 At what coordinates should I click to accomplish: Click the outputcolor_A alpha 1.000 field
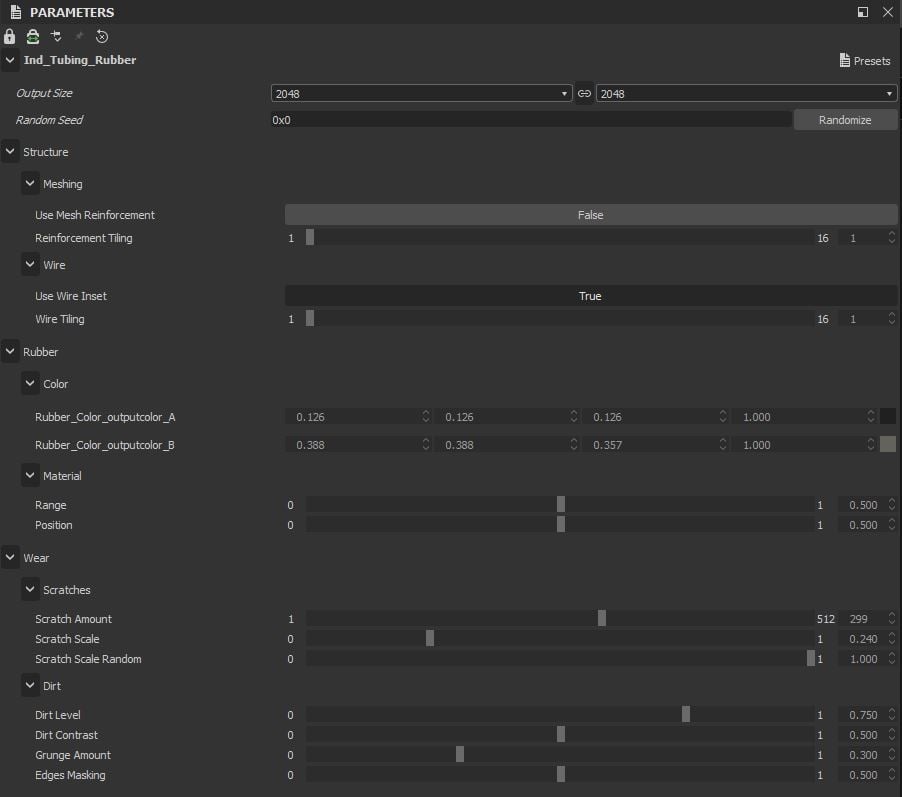[x=804, y=417]
